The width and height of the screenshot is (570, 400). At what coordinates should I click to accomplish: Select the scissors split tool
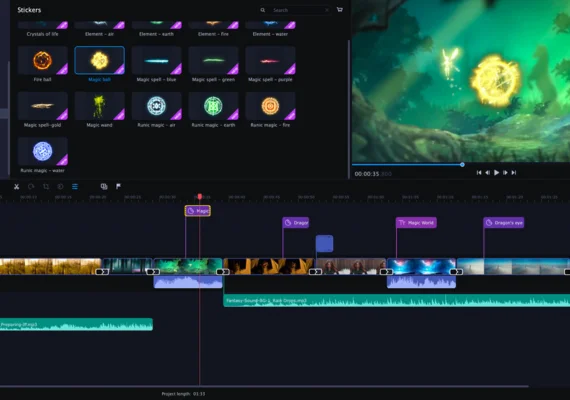pos(16,187)
